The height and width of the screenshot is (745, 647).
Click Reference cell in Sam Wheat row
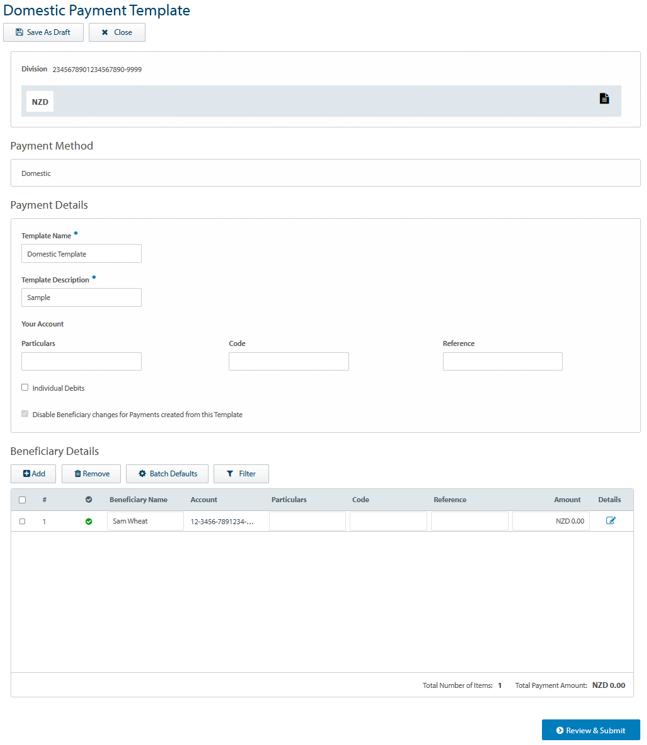(x=470, y=521)
